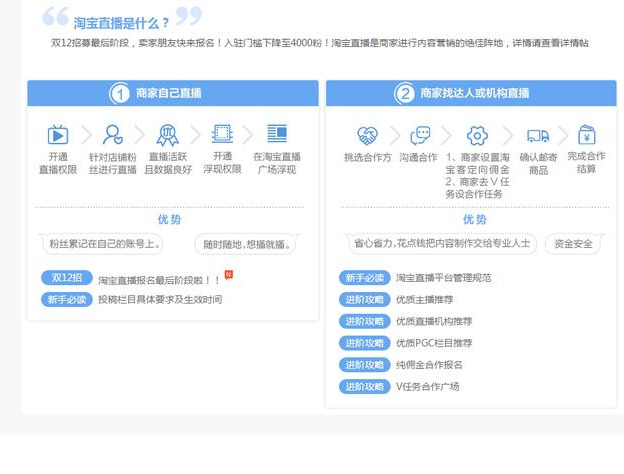Click the 开通直播权限 step label

pyautogui.click(x=58, y=163)
